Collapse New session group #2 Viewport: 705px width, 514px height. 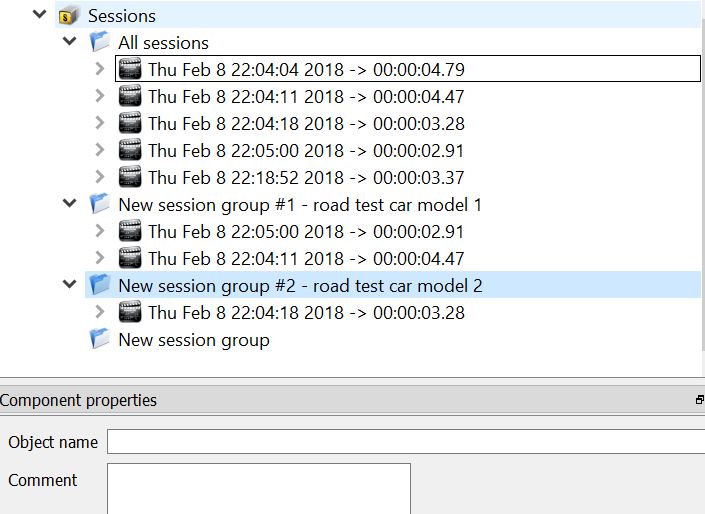pos(69,284)
